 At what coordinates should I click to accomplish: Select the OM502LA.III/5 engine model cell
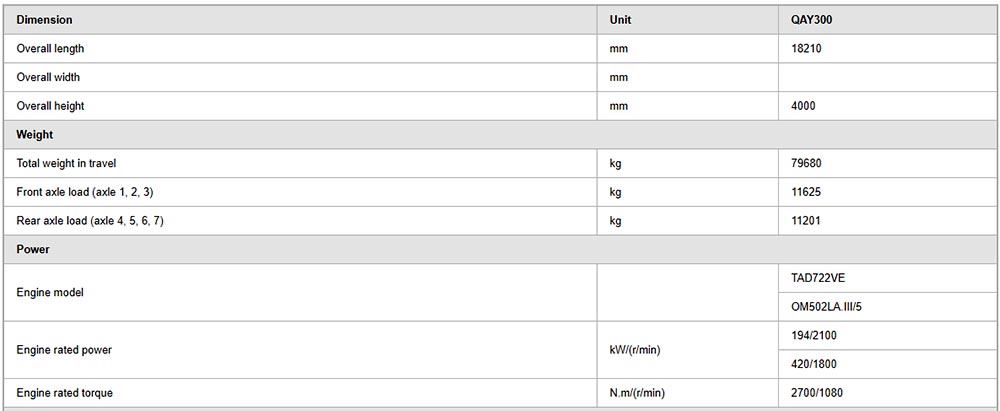(887, 307)
